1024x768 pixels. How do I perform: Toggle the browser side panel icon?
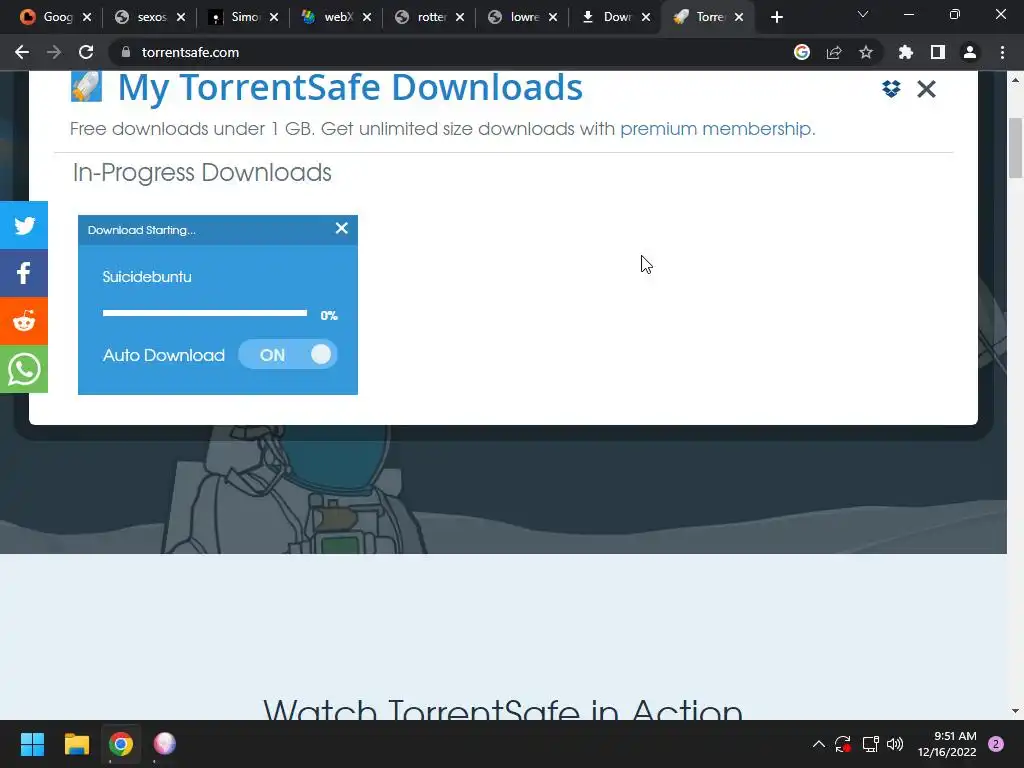pos(938,52)
